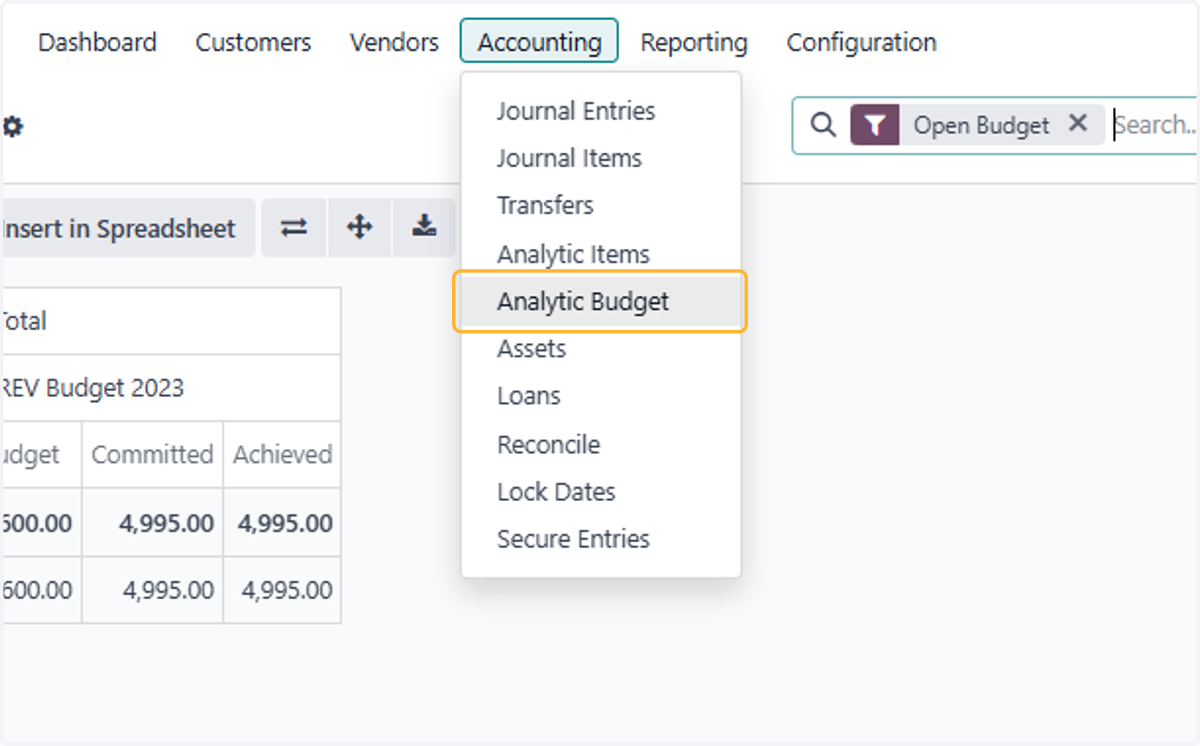Click the search magnifier icon
This screenshot has width=1200, height=746.
click(x=822, y=125)
